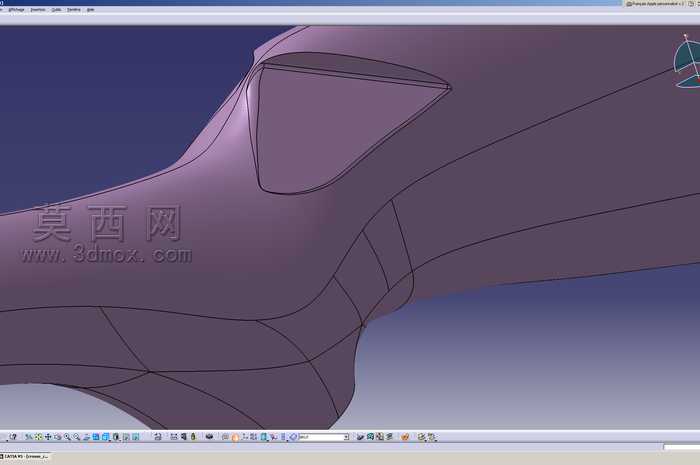Click the orange round icon in bottom toolbar
The height and width of the screenshot is (465, 700).
click(x=405, y=437)
